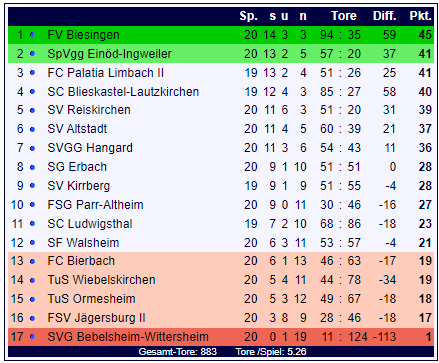
Task: Click the blue dot beside FV Biesingen
Action: 32,34
